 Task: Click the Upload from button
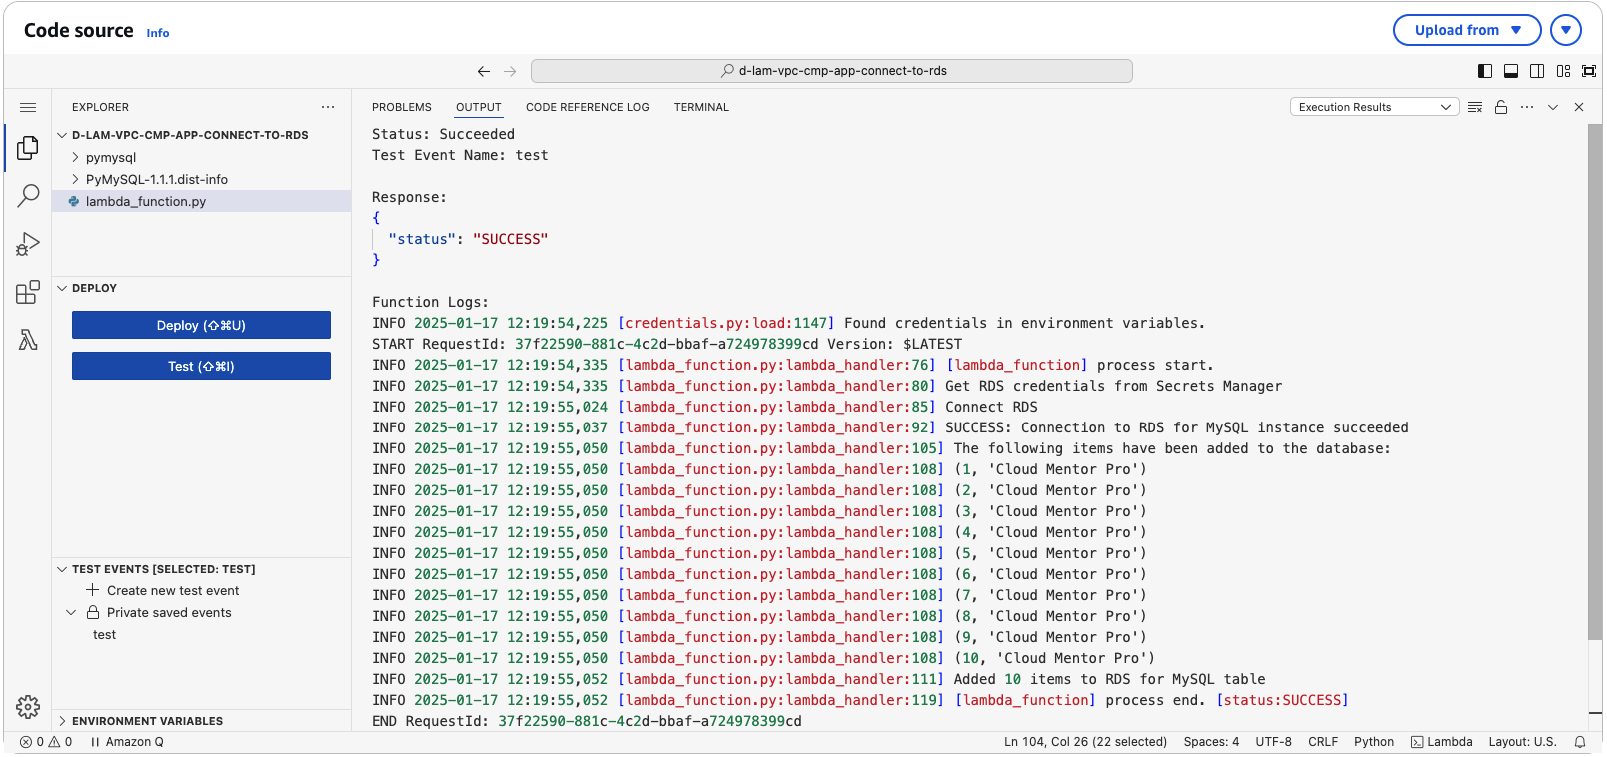coord(1467,30)
